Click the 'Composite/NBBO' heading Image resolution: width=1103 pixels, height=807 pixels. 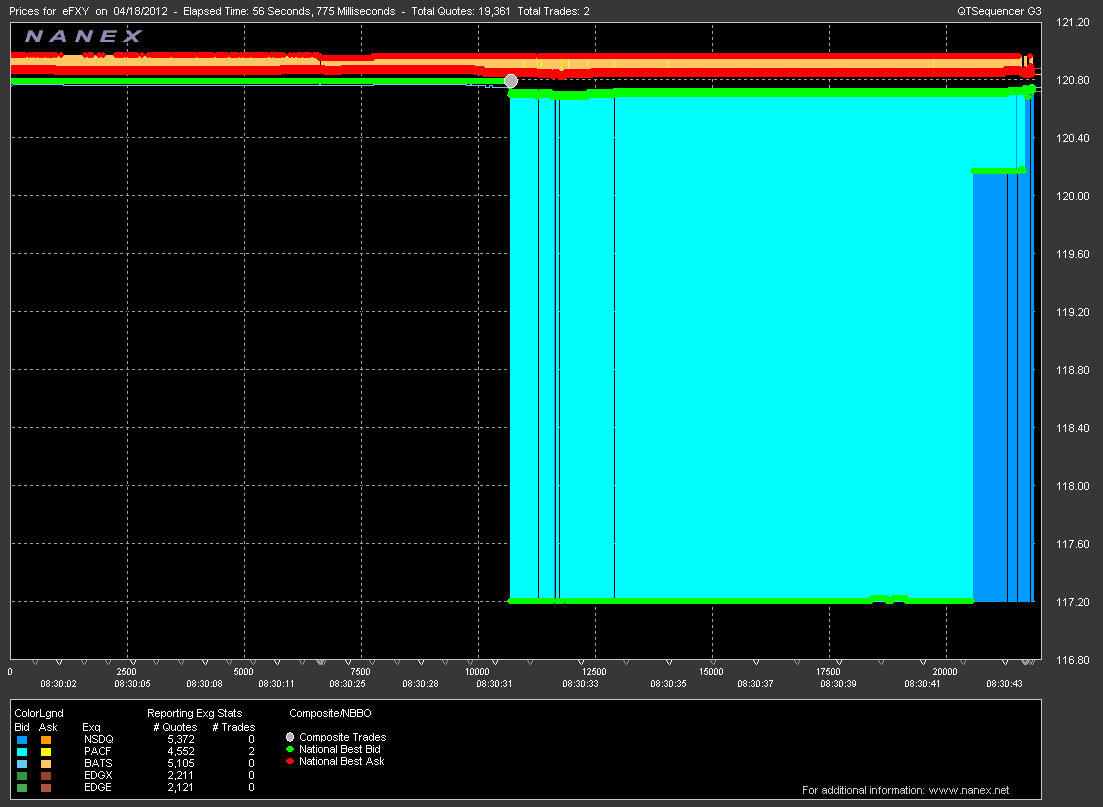pyautogui.click(x=330, y=713)
